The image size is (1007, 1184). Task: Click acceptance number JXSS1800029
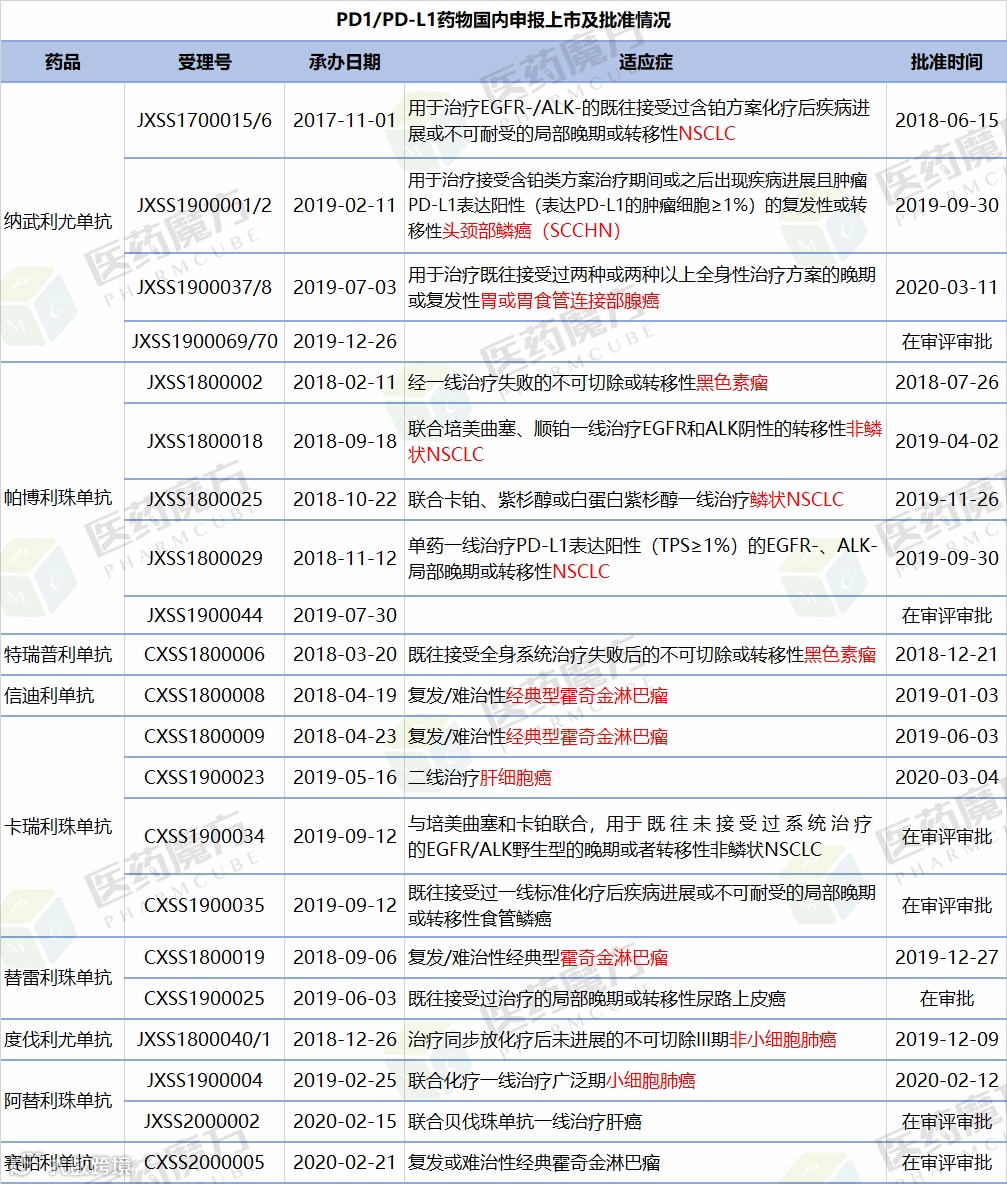(205, 558)
